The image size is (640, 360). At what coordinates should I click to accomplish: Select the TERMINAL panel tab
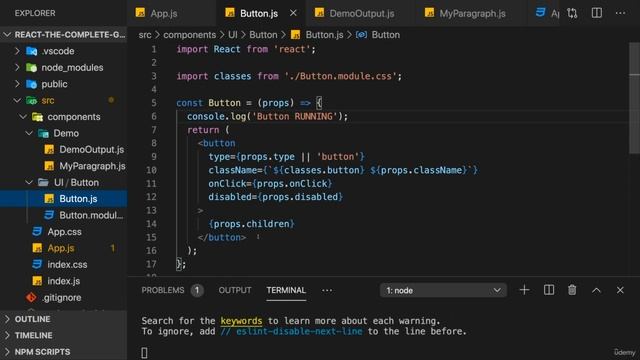(286, 290)
